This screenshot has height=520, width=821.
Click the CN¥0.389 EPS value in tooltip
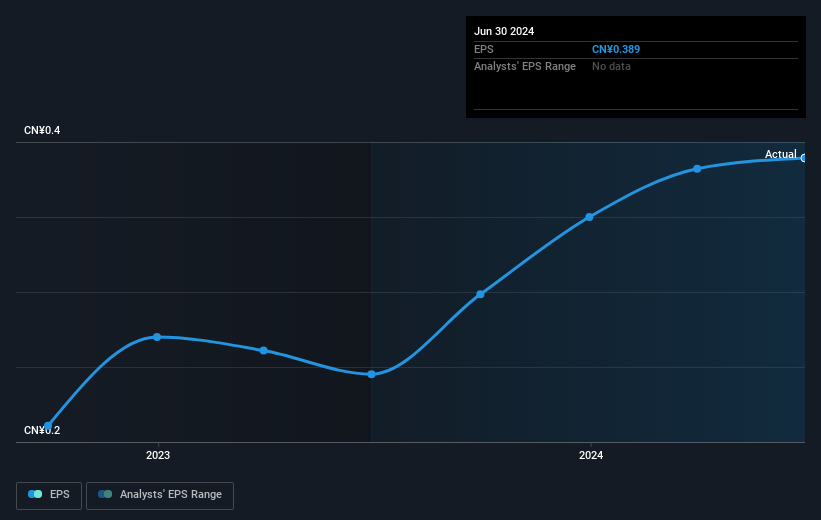pyautogui.click(x=616, y=49)
